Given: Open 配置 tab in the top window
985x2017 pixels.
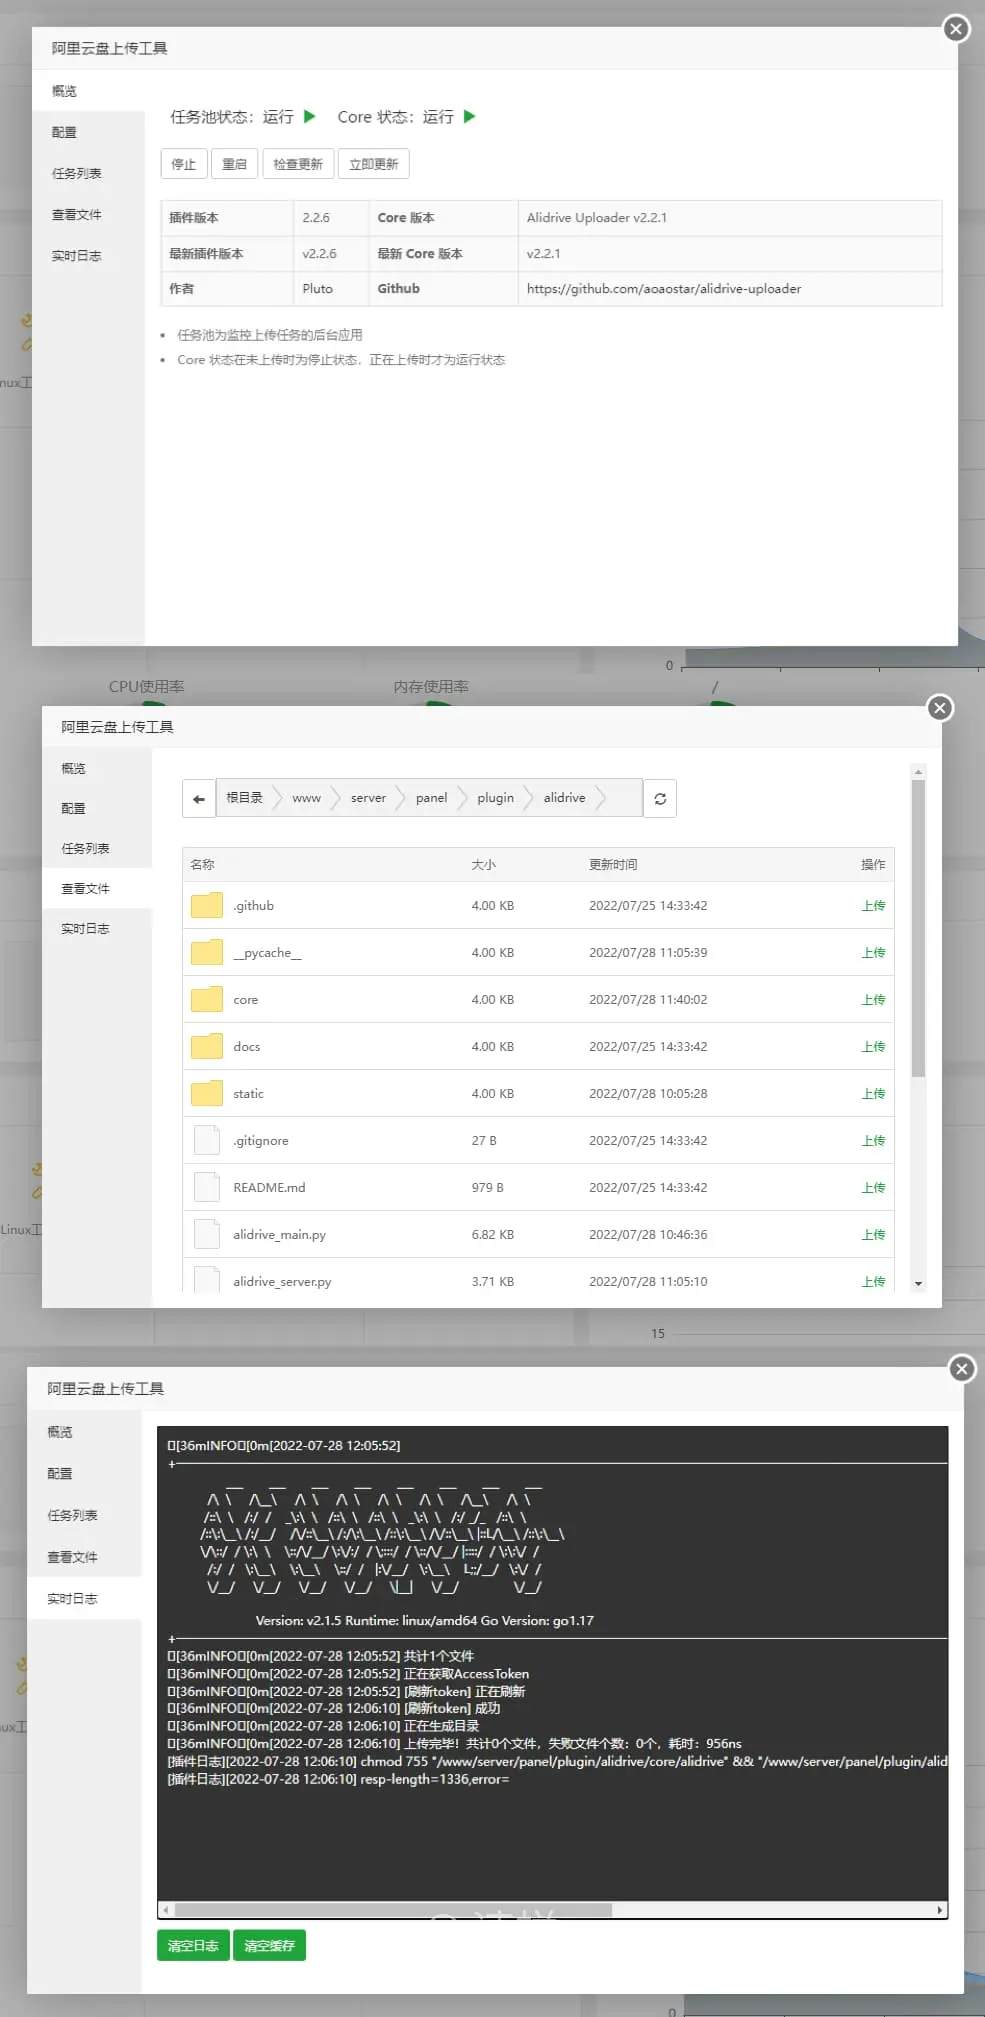Looking at the screenshot, I should [88, 132].
